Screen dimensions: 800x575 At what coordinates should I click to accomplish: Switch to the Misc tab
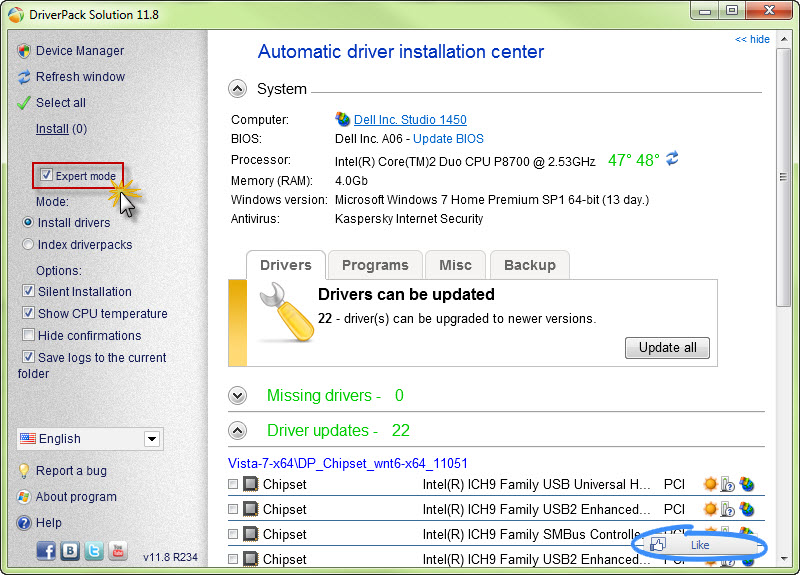coord(455,265)
